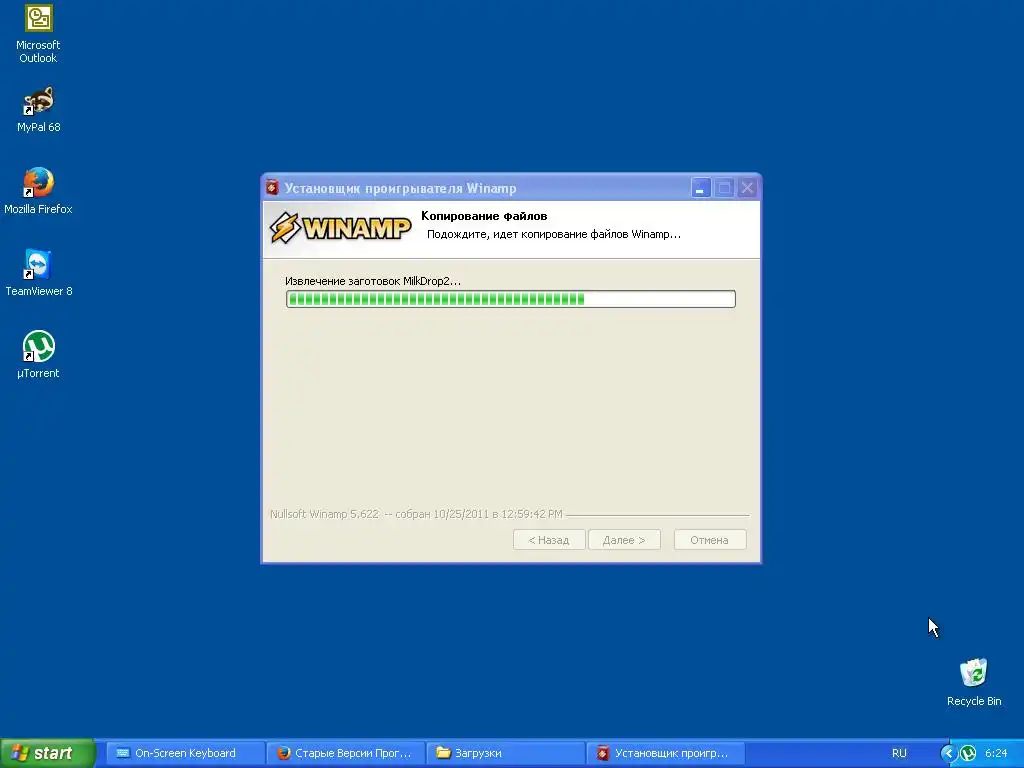Select the TeamViewer 8 desktop shortcut
The height and width of the screenshot is (768, 1024).
pyautogui.click(x=39, y=273)
